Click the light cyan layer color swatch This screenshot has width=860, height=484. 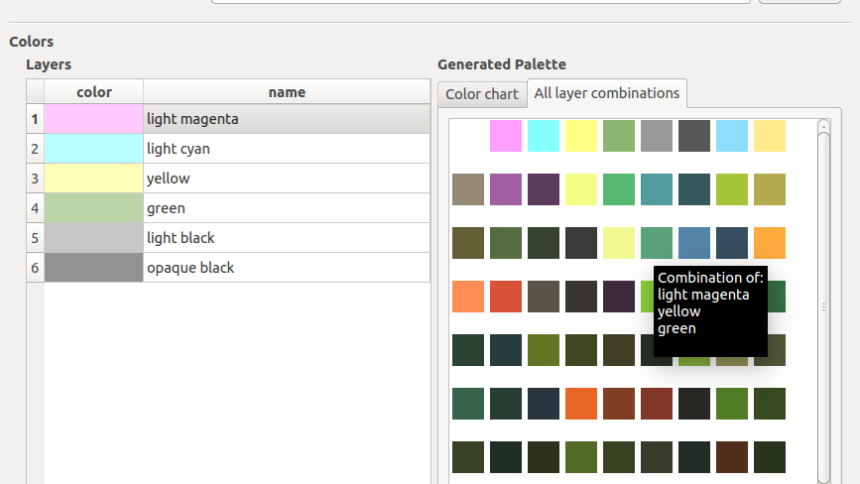tap(94, 149)
